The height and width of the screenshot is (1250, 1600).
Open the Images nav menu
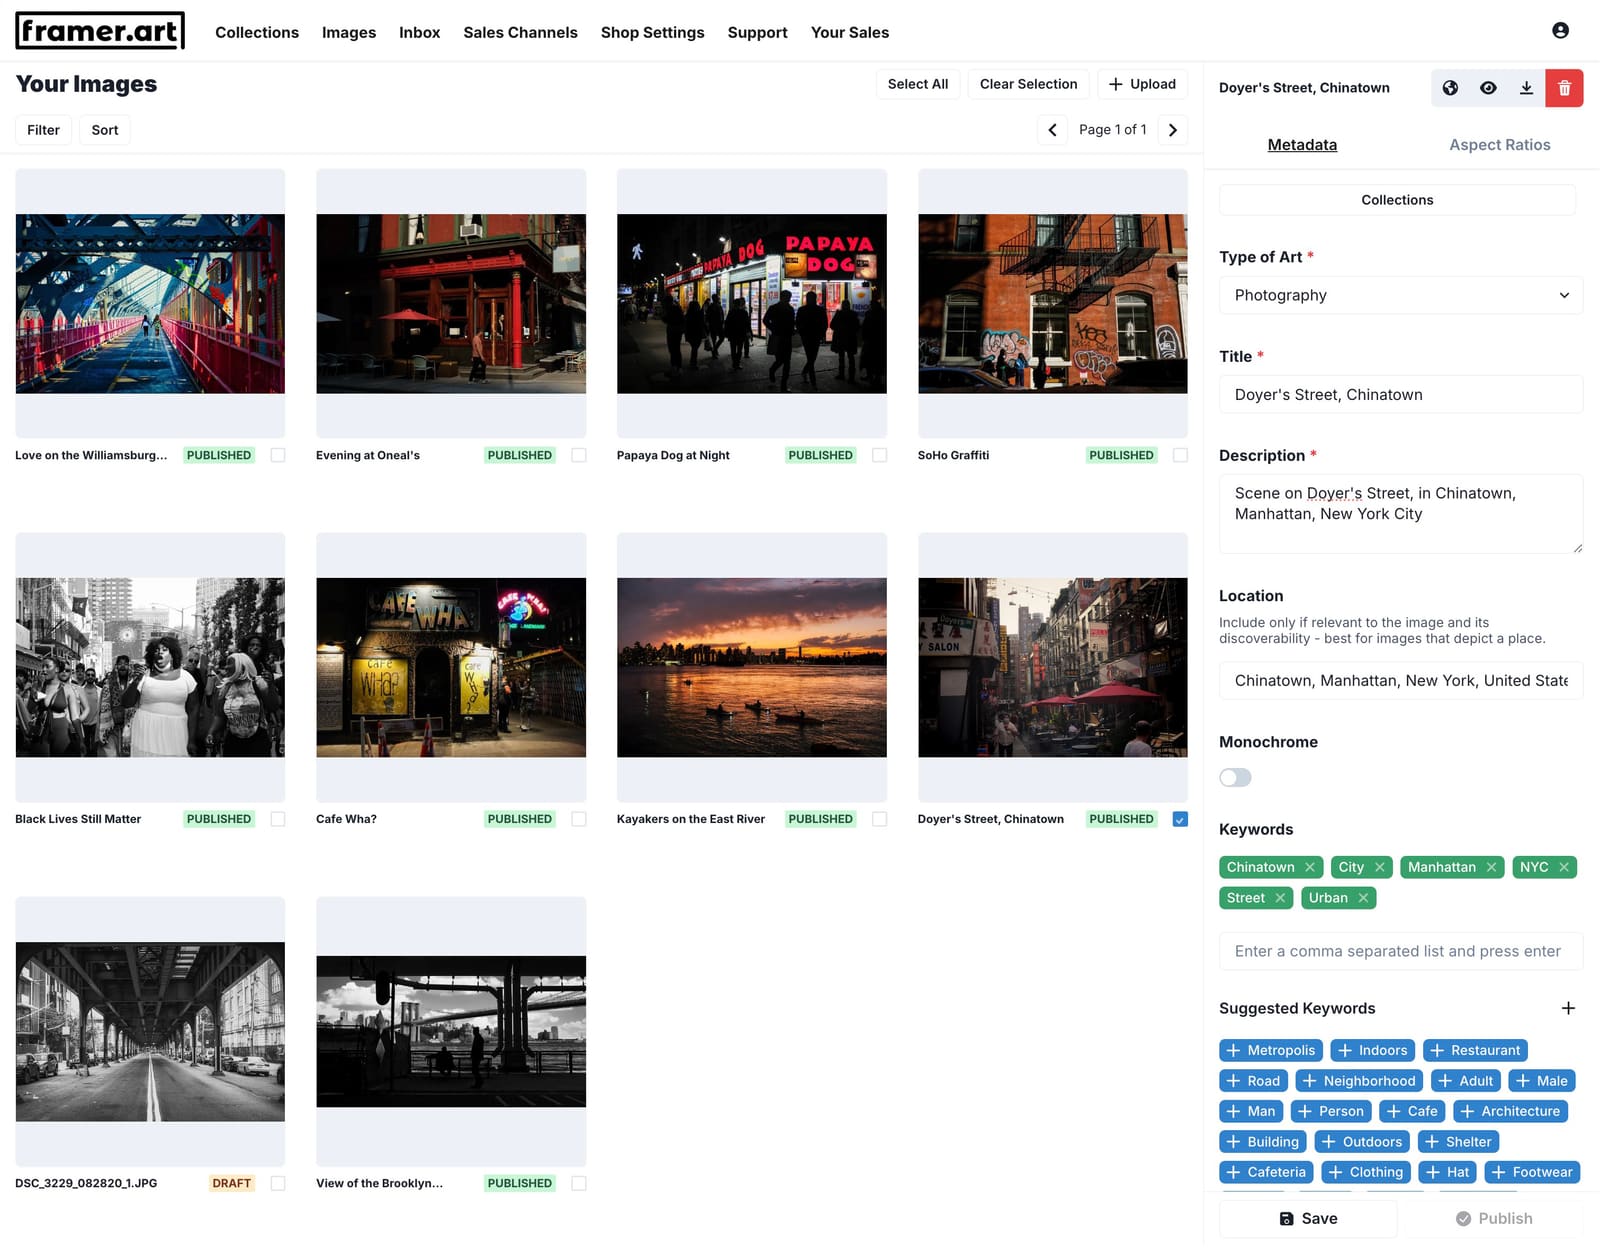click(x=349, y=32)
